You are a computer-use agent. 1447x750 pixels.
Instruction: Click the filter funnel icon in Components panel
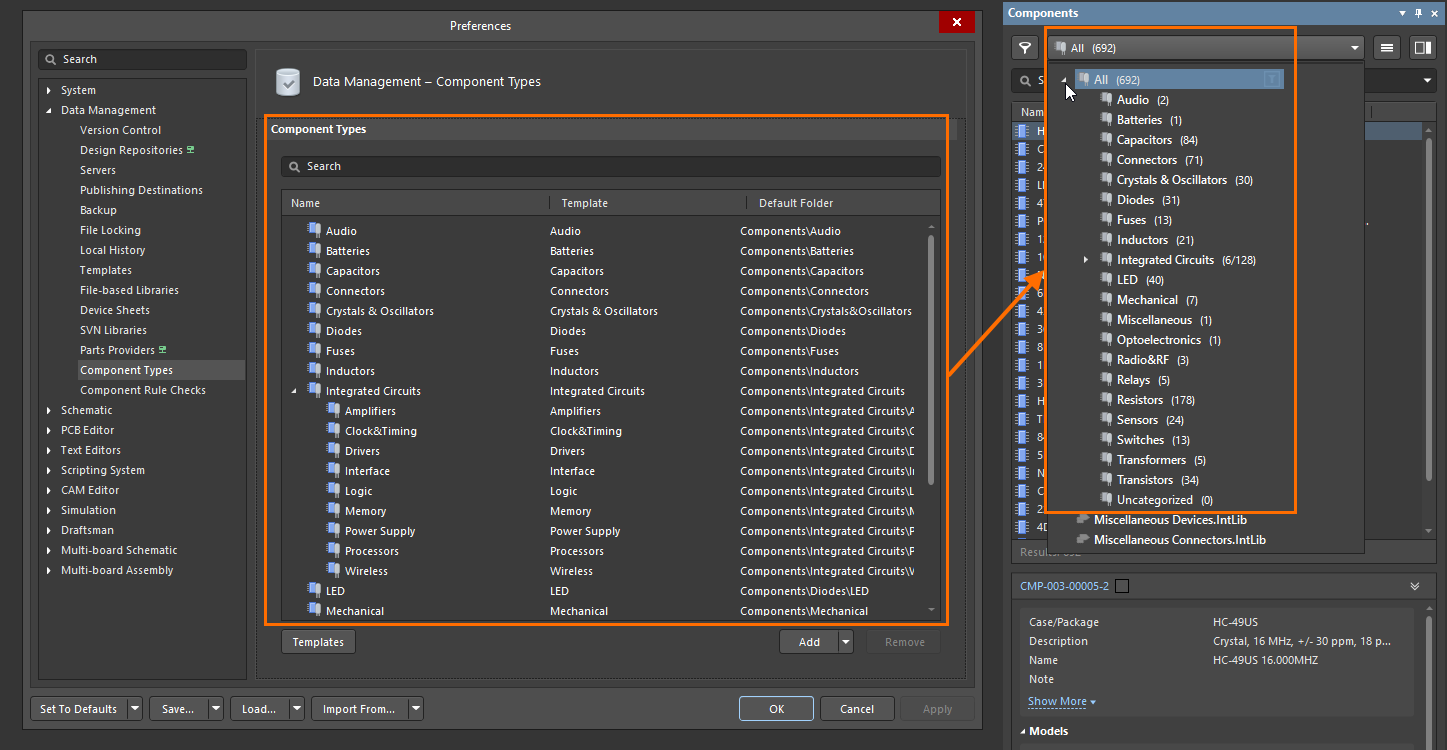[1024, 47]
